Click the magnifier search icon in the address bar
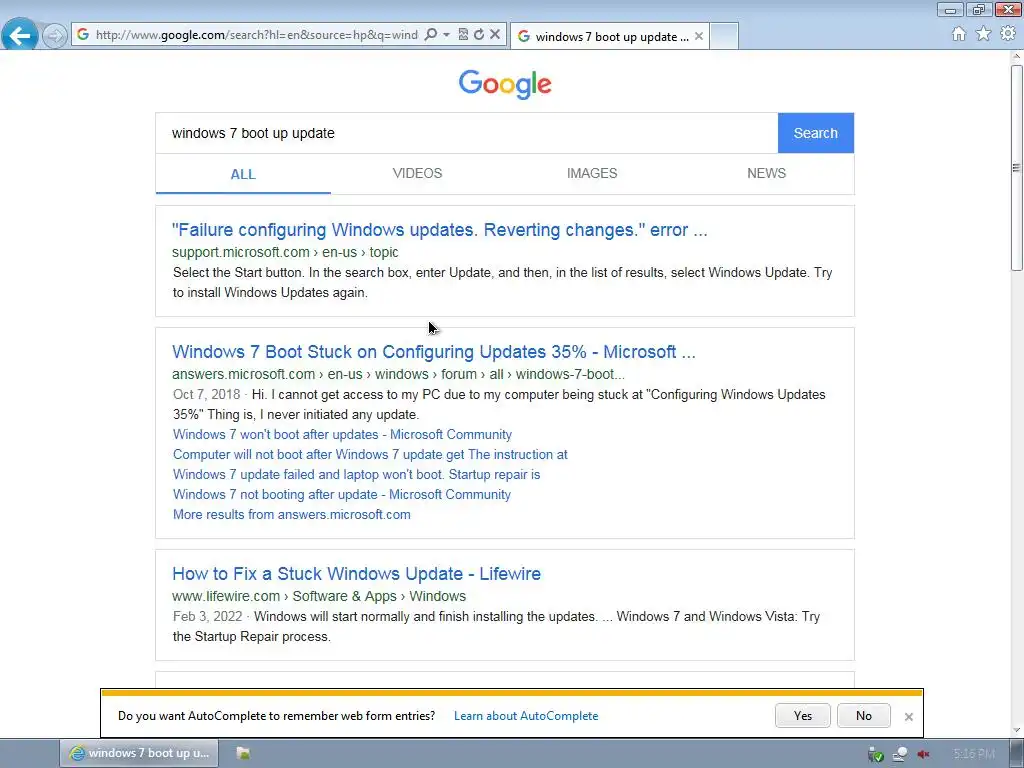Image resolution: width=1024 pixels, height=768 pixels. click(x=430, y=35)
